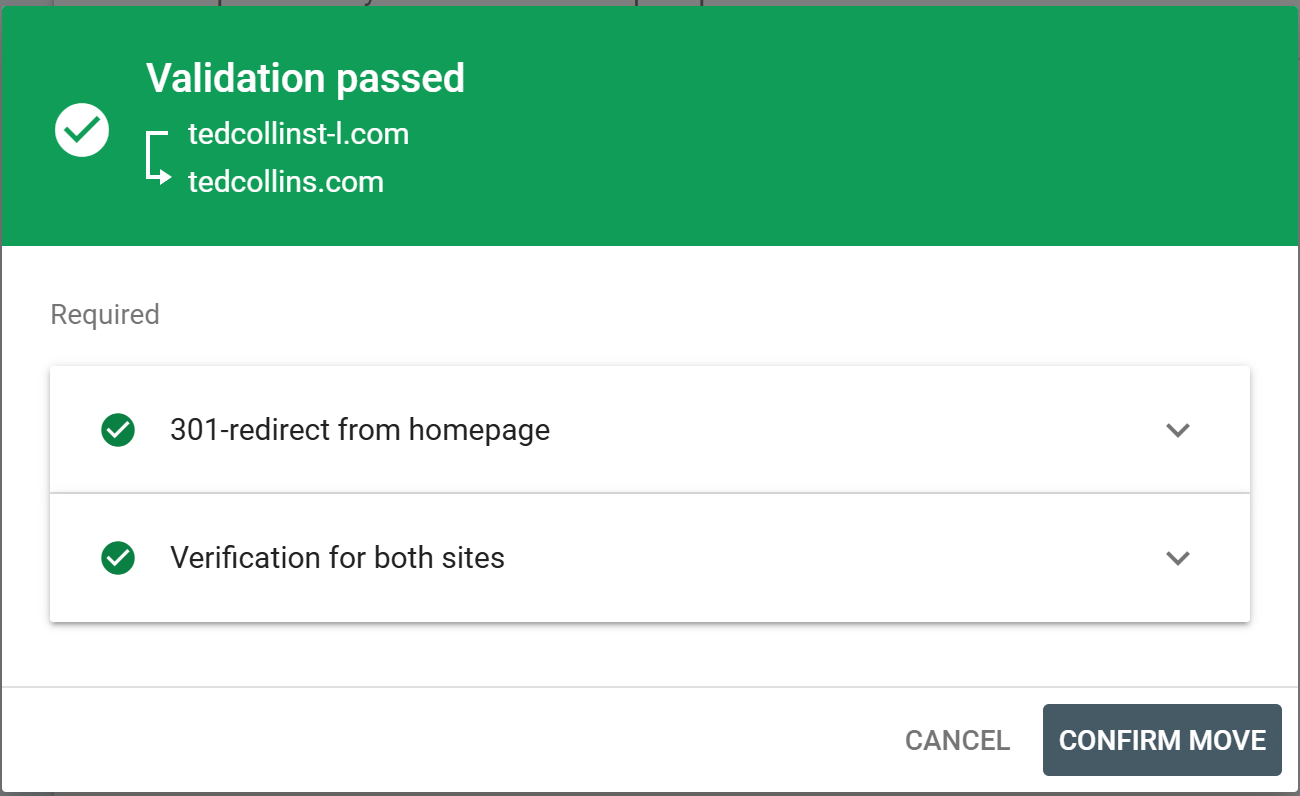The image size is (1300, 796).
Task: Select the 301-redirect from homepage label text
Action: 360,430
